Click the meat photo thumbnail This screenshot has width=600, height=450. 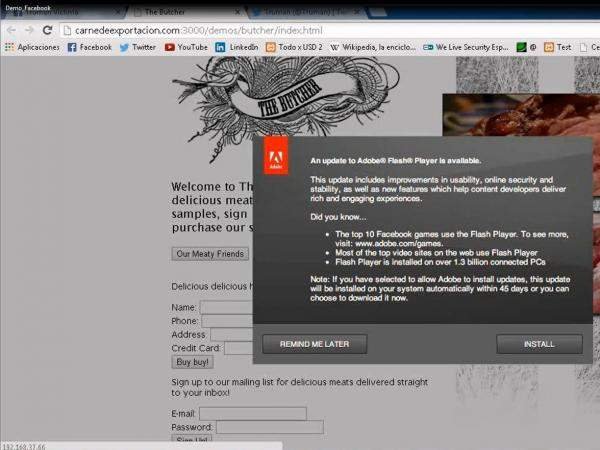pyautogui.click(x=521, y=115)
